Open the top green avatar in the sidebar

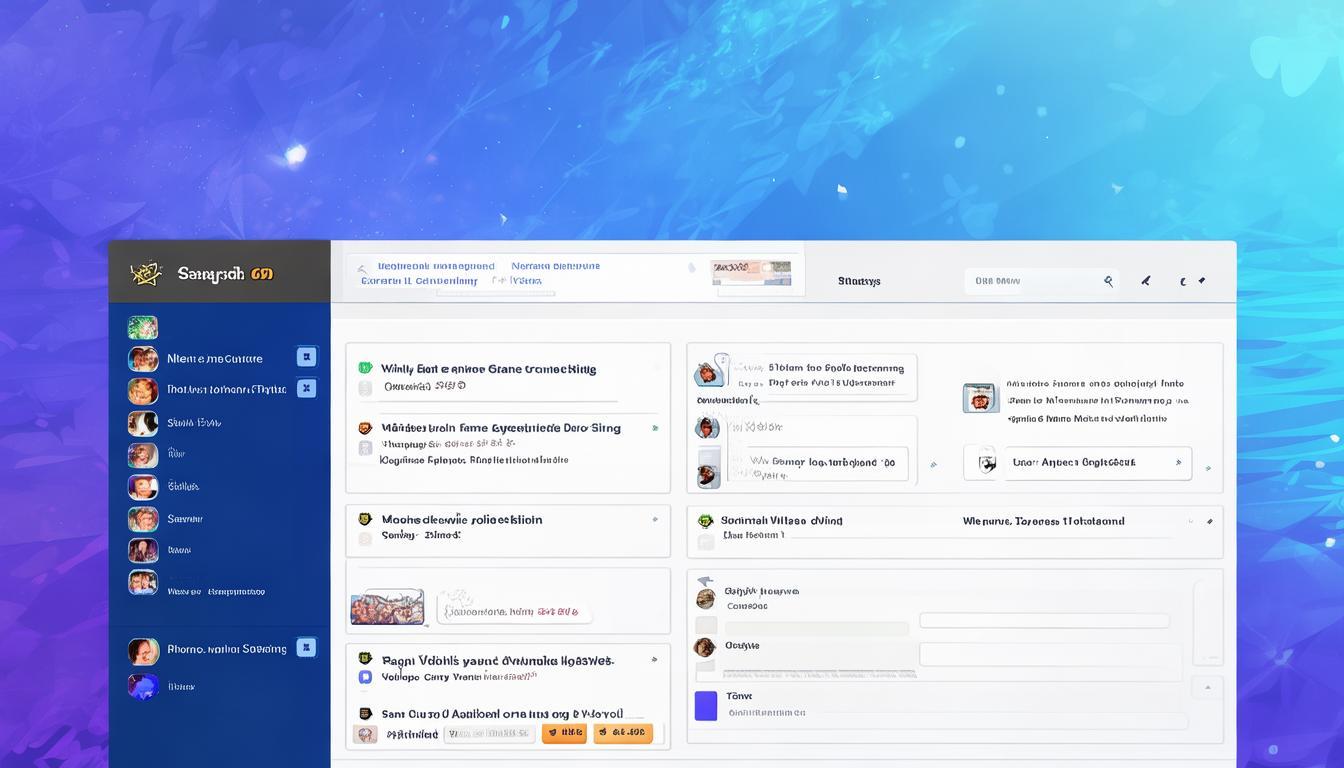(x=143, y=327)
